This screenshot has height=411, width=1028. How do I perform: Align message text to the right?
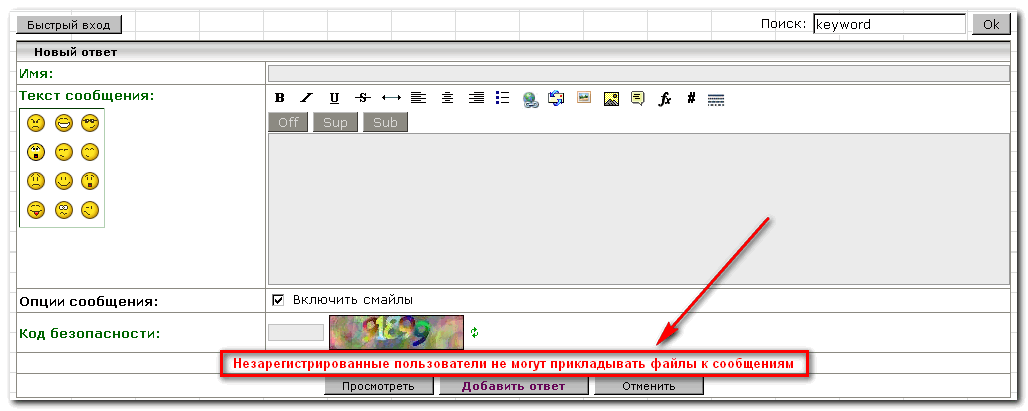(x=476, y=98)
